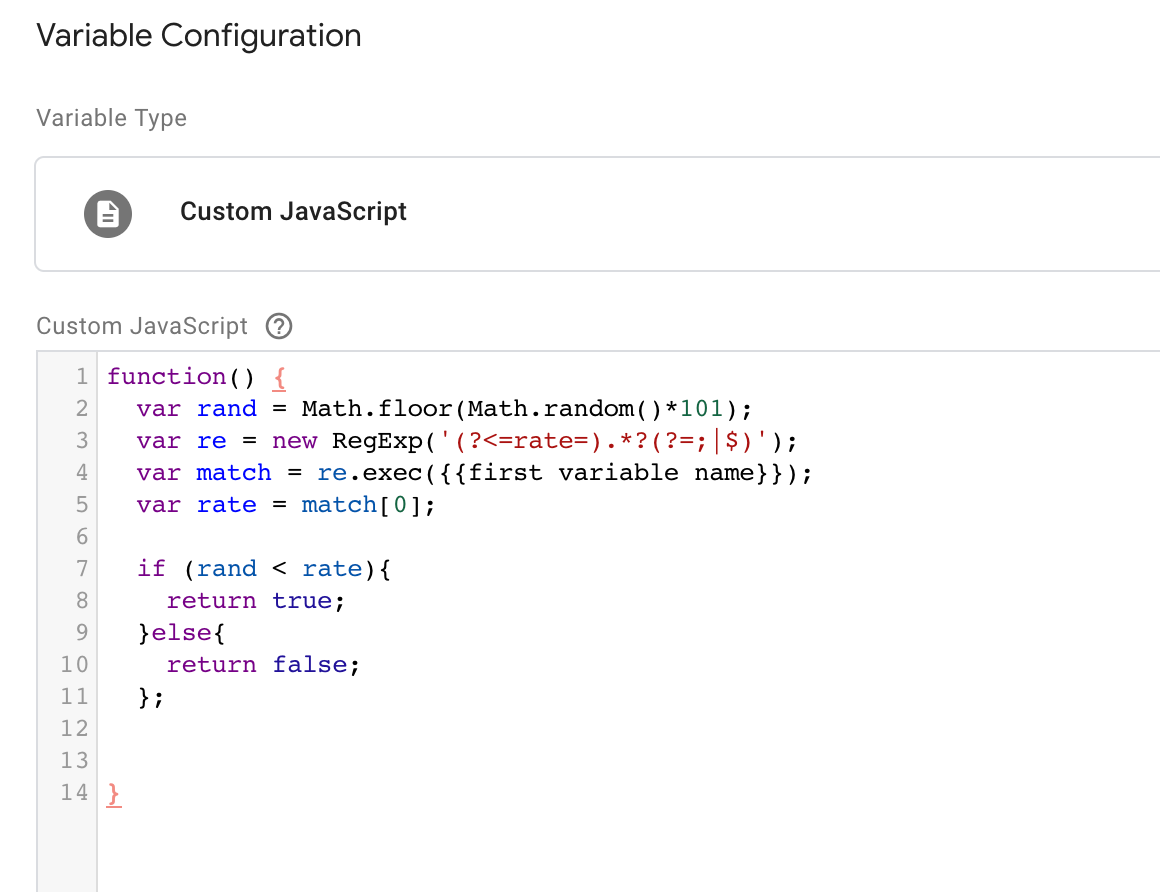Viewport: 1160px width, 892px height.
Task: Click the Custom JavaScript document icon
Action: pyautogui.click(x=108, y=213)
